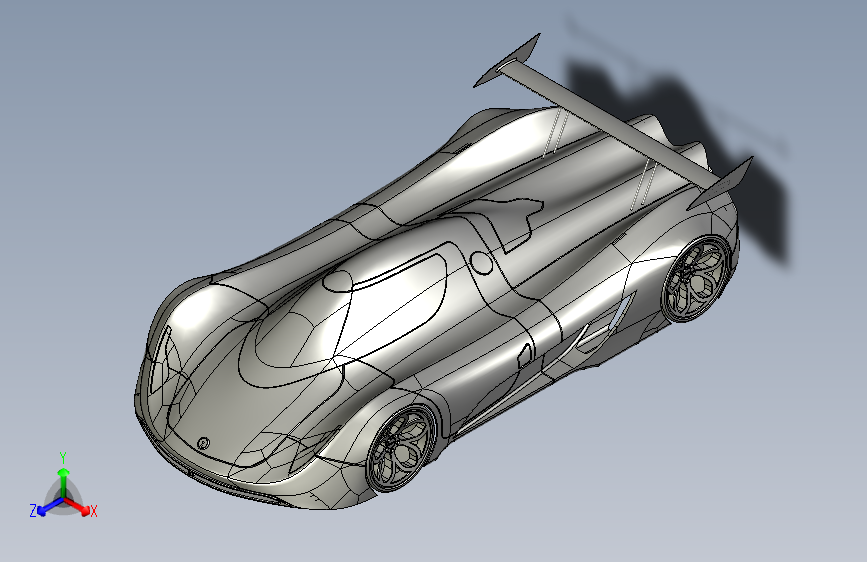Select the front wheel of the car model
The image size is (867, 562).
click(402, 449)
